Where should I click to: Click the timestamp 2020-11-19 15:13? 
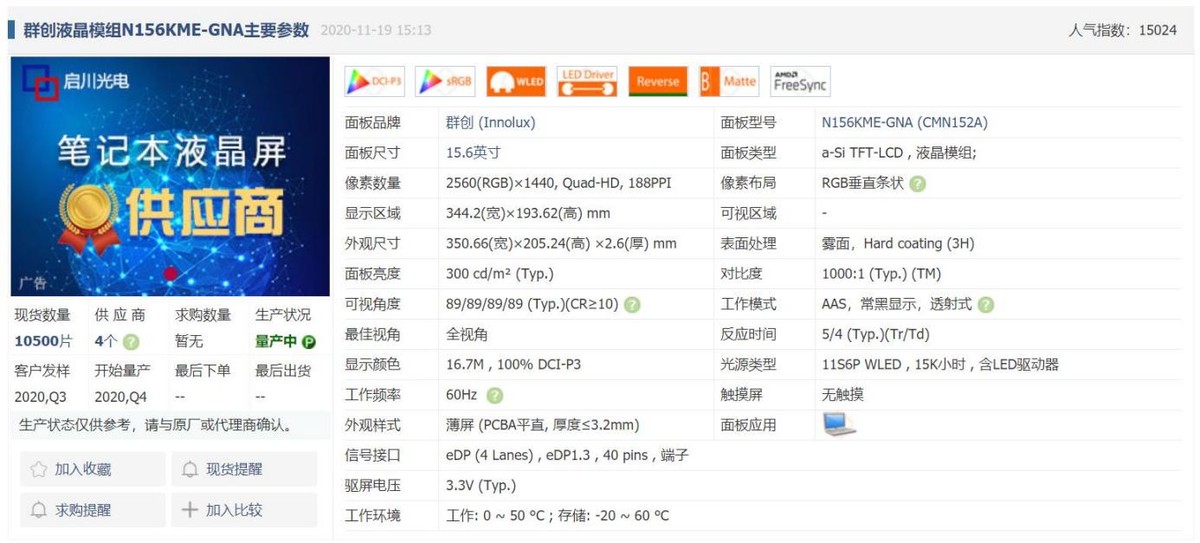click(x=376, y=31)
